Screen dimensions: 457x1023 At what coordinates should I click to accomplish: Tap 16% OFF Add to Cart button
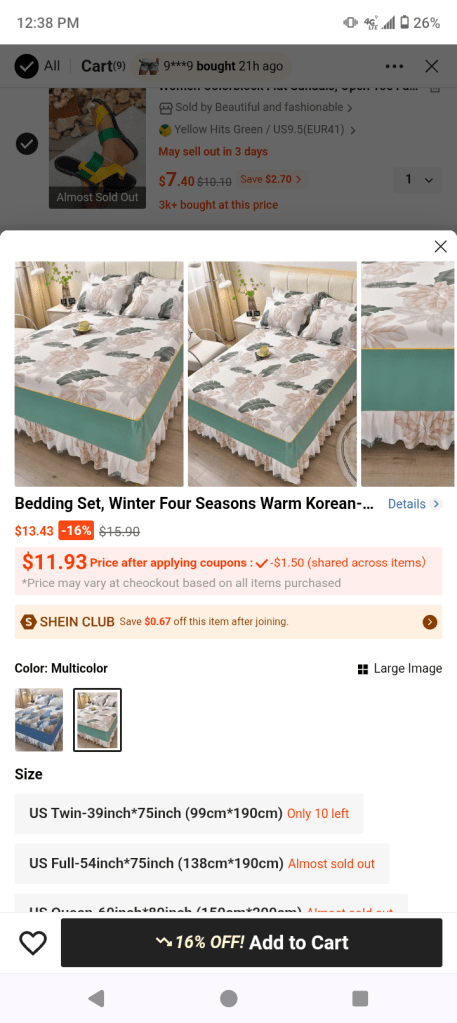pos(251,942)
